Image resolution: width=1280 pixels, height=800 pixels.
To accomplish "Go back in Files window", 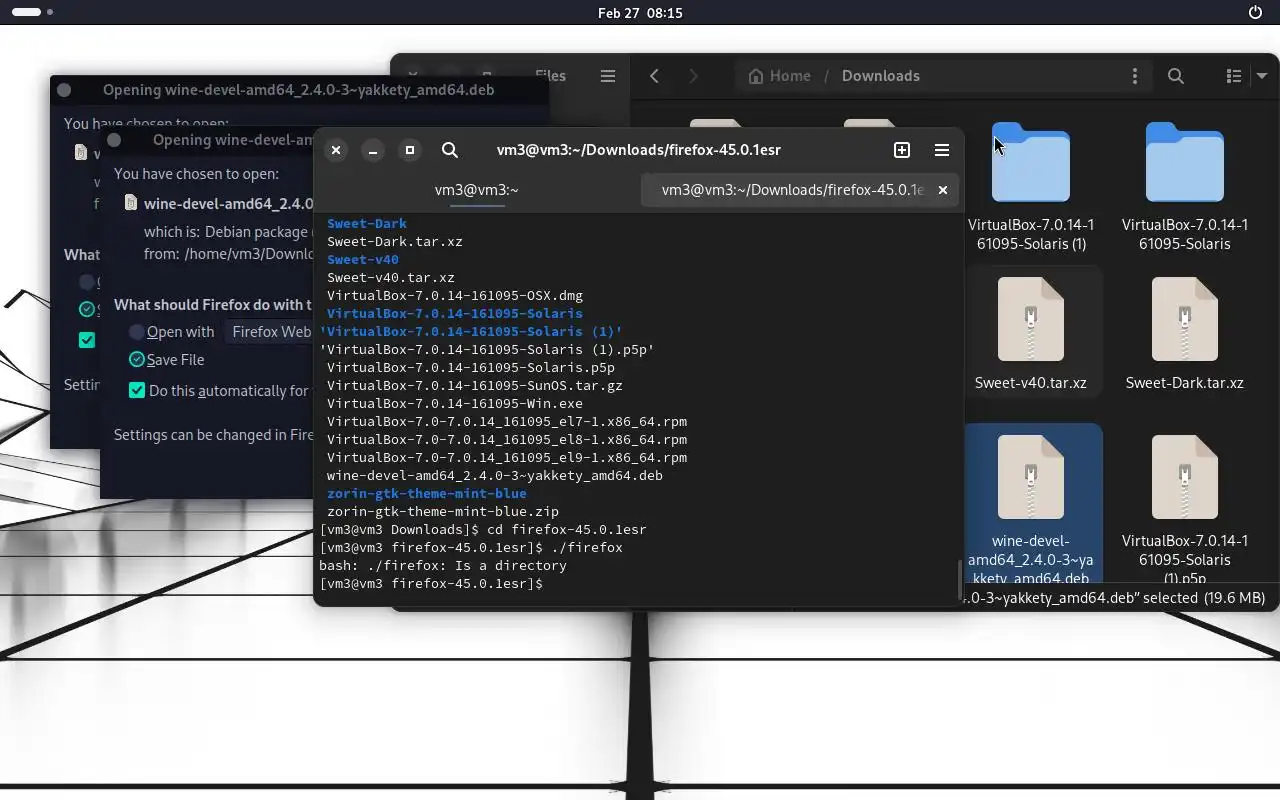I will (655, 76).
